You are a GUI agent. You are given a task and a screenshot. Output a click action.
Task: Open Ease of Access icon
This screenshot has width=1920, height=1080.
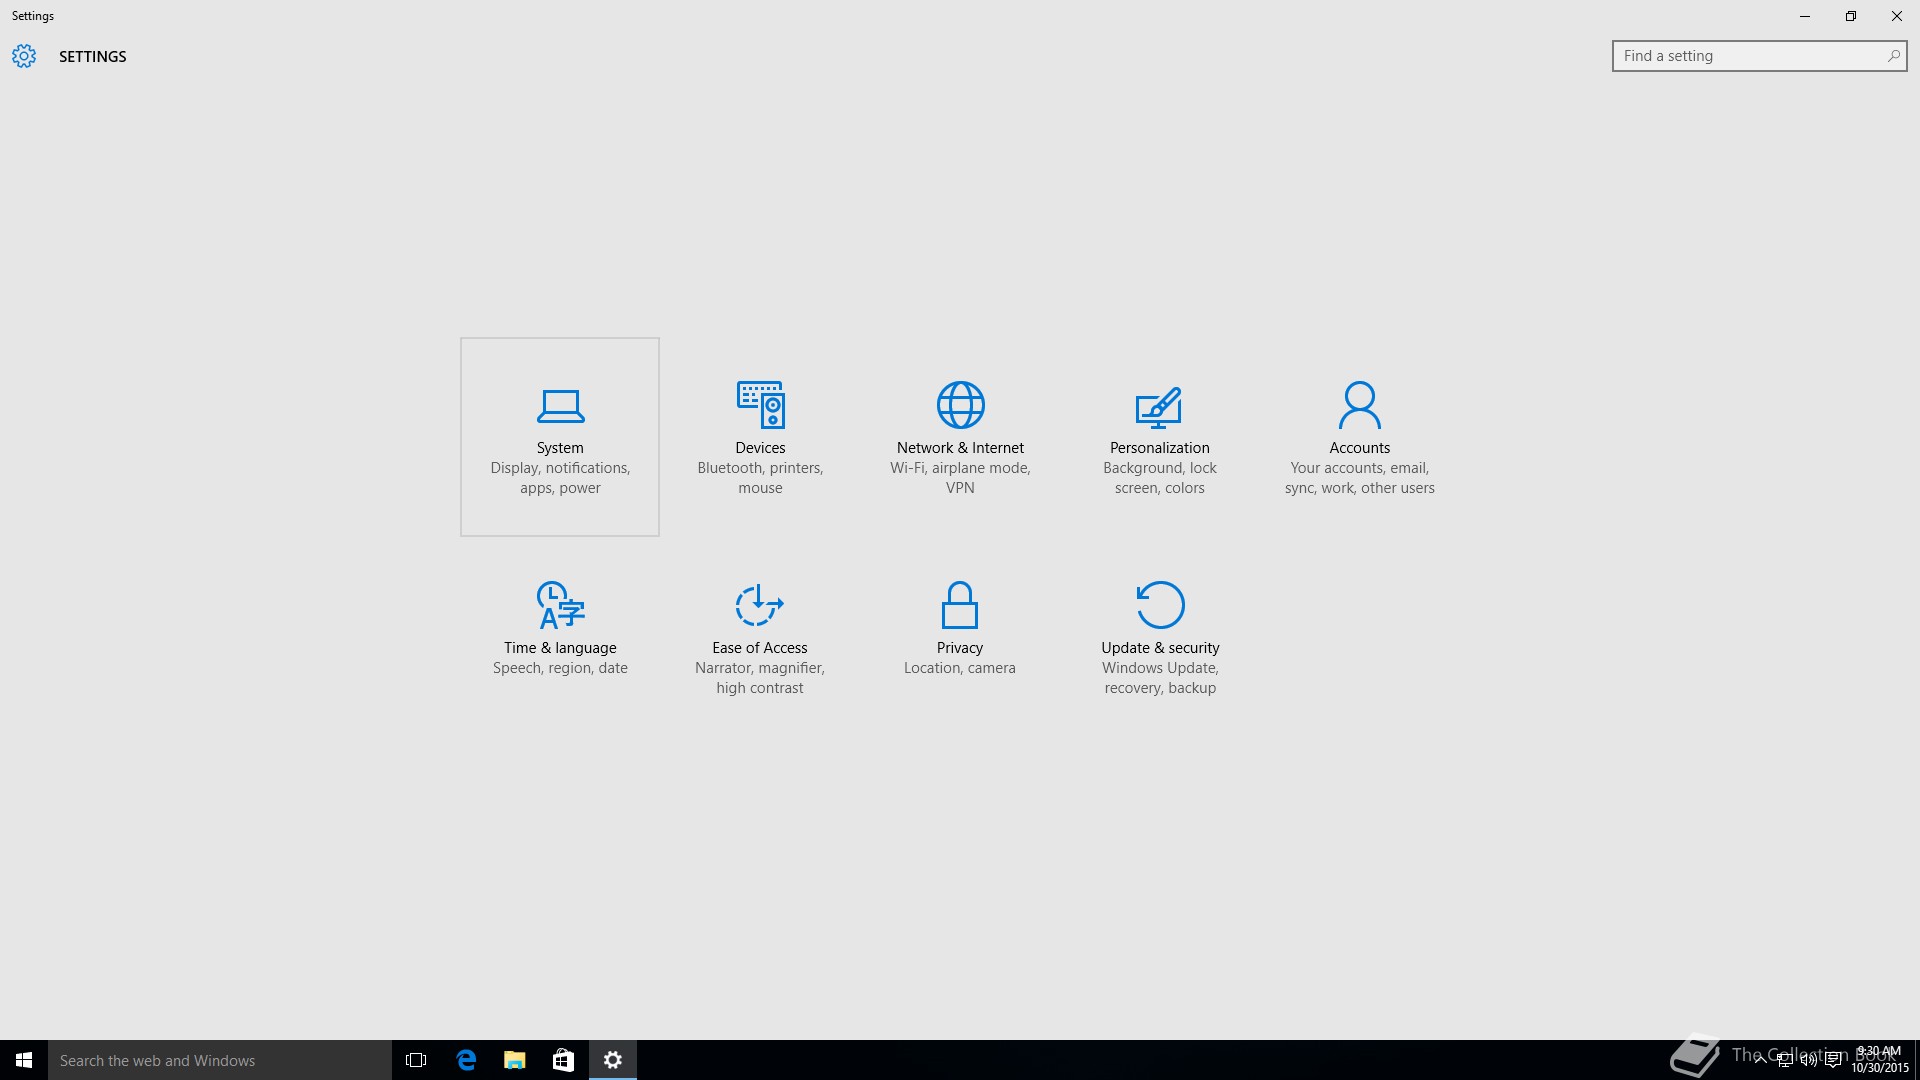(x=759, y=605)
